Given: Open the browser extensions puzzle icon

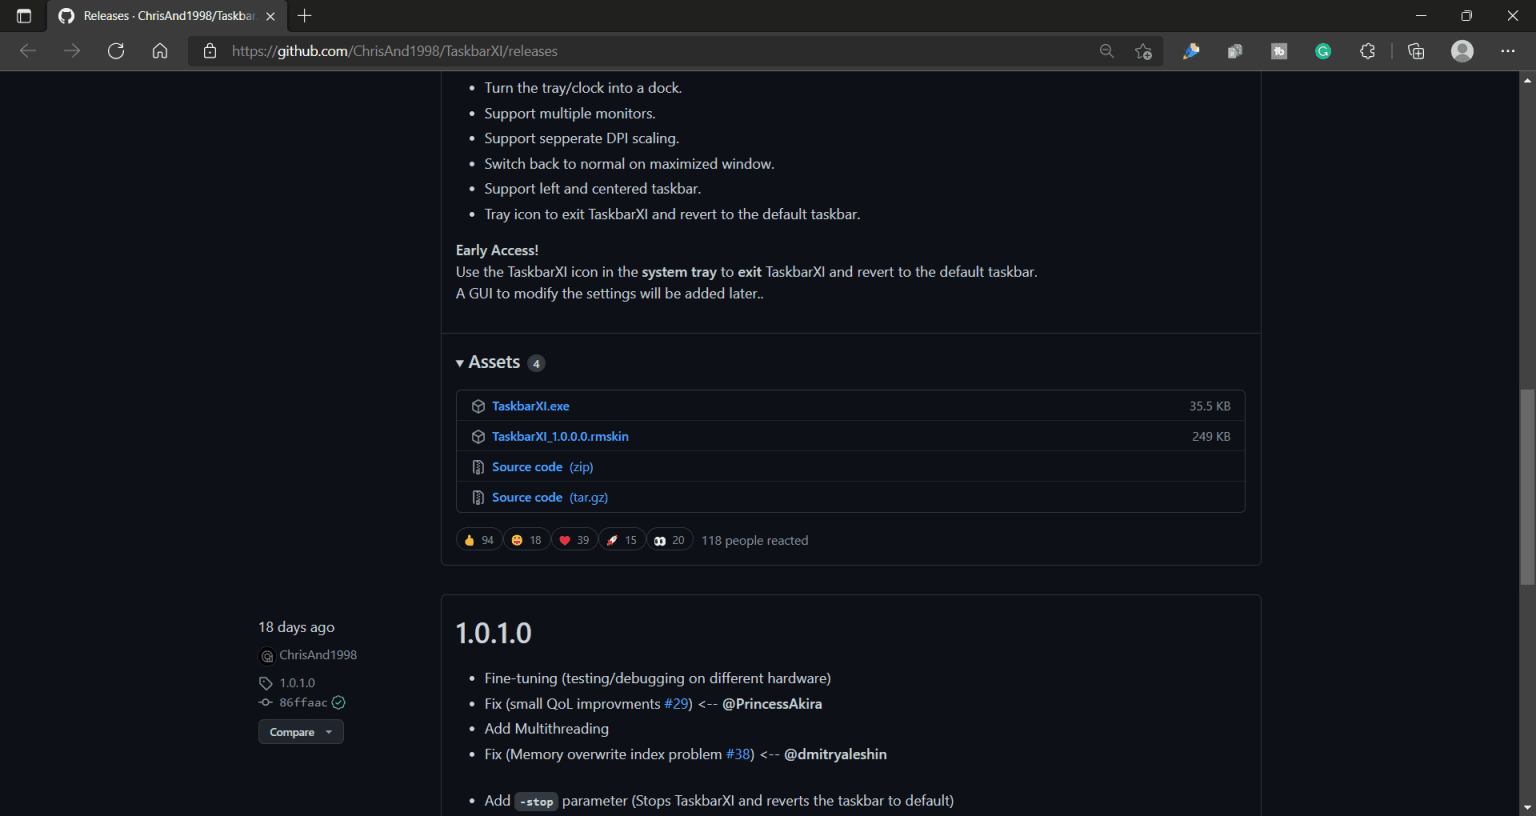Looking at the screenshot, I should pyautogui.click(x=1367, y=51).
